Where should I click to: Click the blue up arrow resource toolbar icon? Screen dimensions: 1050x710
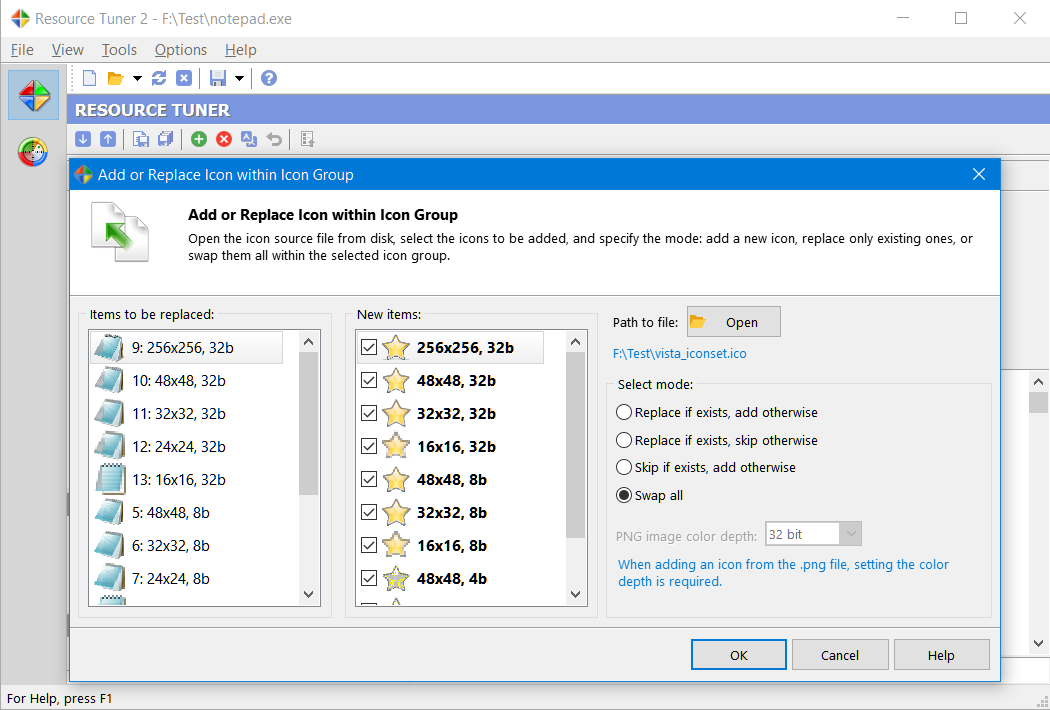[x=108, y=139]
